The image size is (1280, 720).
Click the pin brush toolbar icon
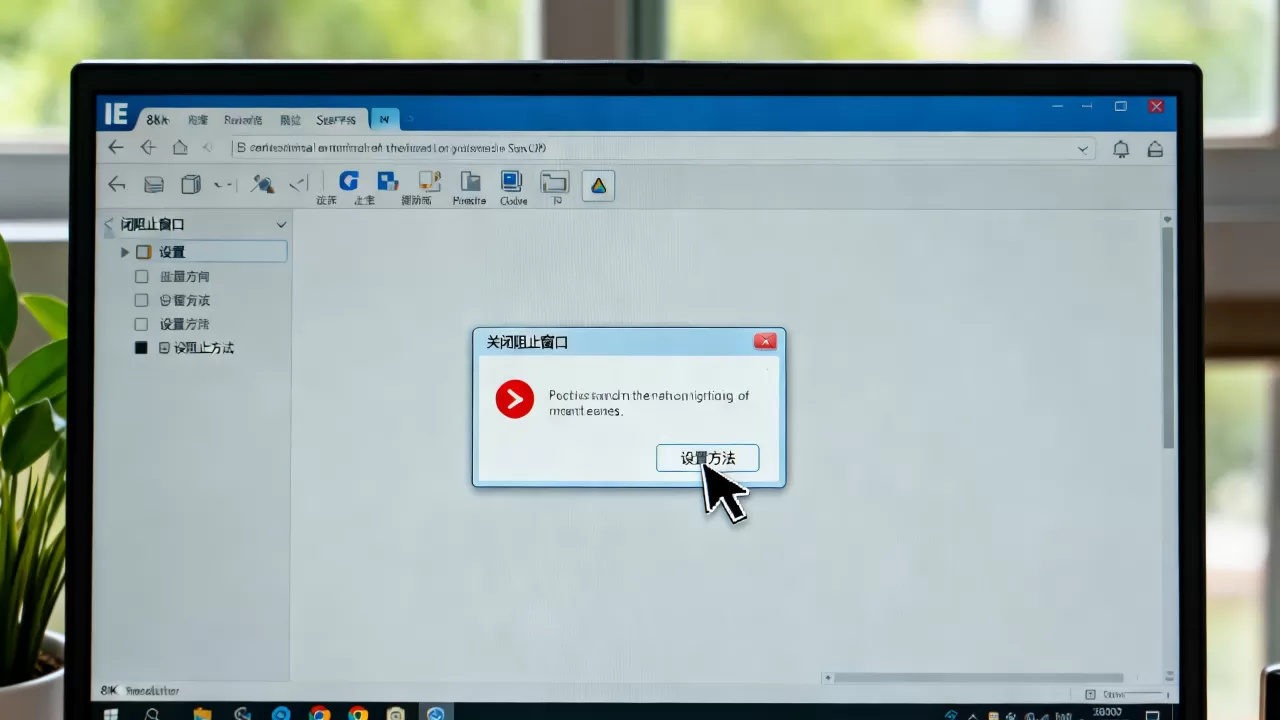[x=263, y=184]
